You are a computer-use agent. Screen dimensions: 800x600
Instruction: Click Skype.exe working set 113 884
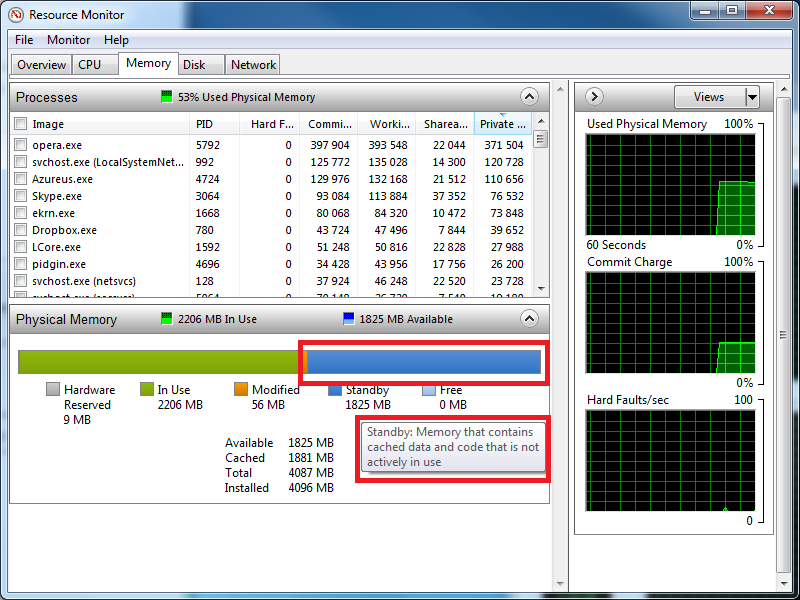tap(390, 196)
